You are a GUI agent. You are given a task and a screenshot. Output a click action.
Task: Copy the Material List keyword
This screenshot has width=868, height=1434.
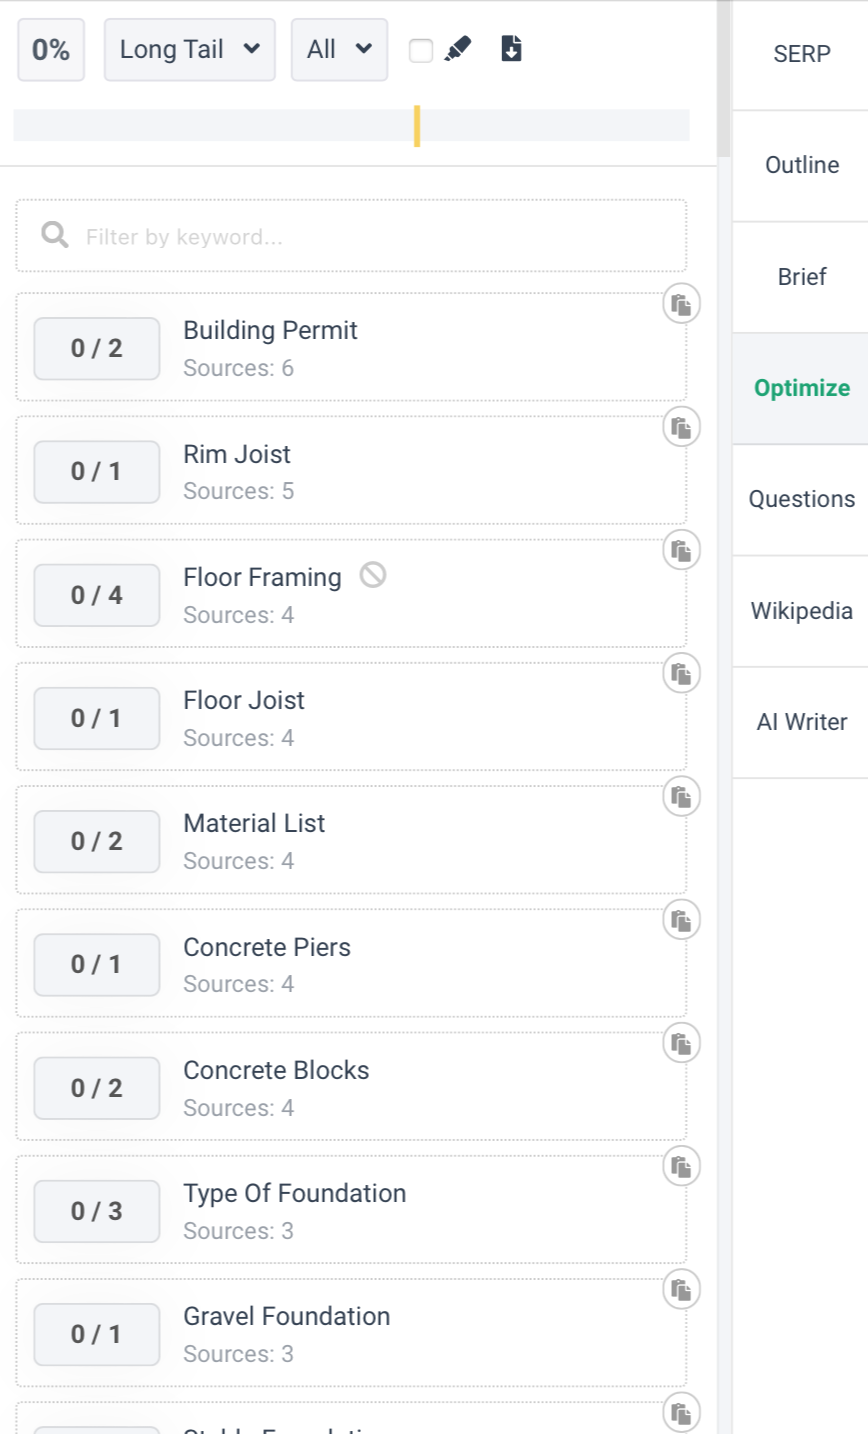click(681, 798)
